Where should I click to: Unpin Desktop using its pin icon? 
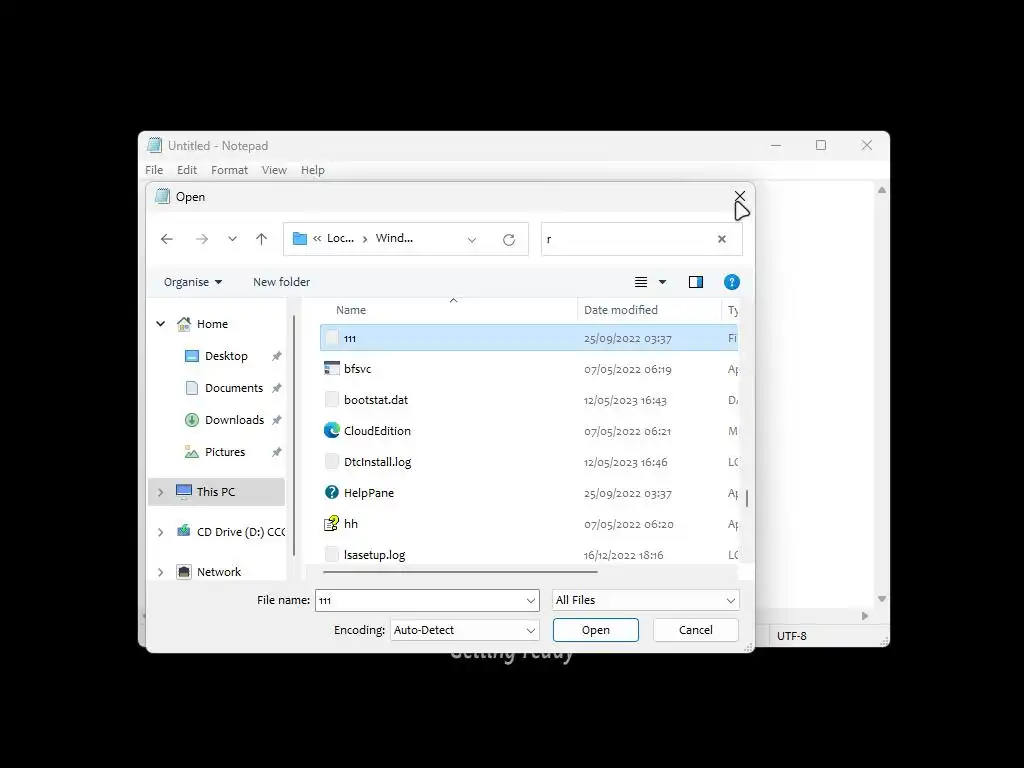(277, 356)
